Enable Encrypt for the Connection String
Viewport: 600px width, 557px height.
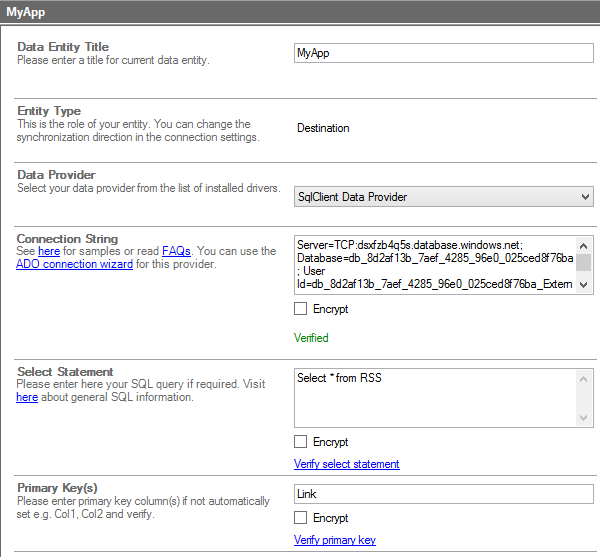point(301,310)
